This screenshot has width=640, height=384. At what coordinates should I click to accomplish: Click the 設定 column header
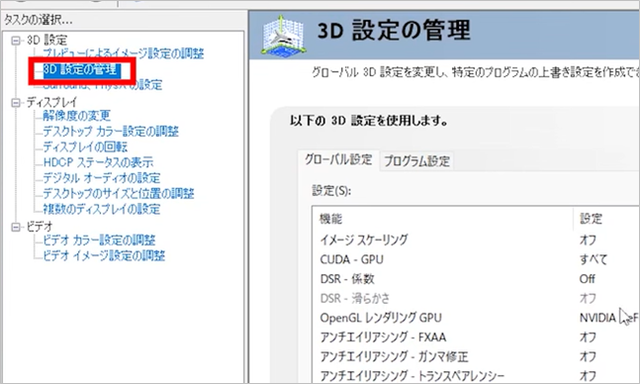[606, 219]
